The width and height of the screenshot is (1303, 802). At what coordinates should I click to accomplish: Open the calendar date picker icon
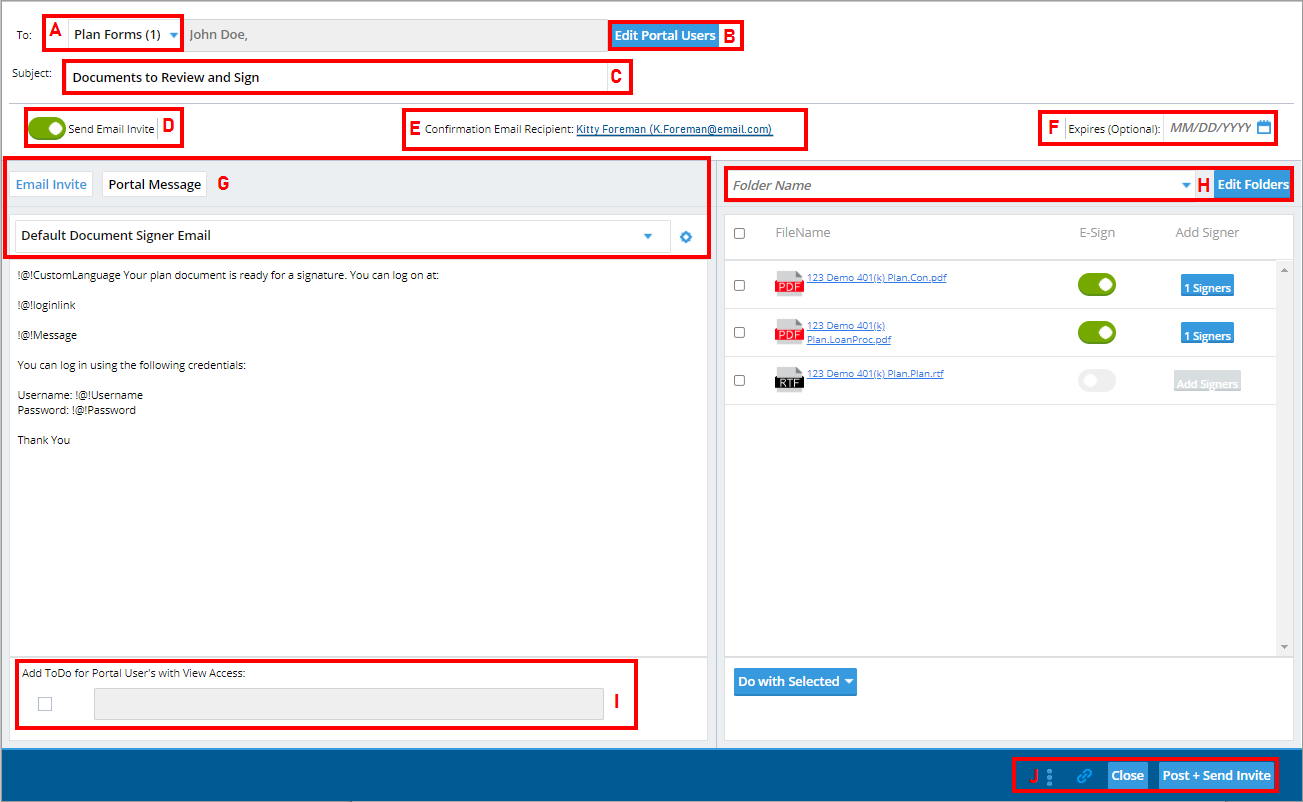(x=1264, y=127)
